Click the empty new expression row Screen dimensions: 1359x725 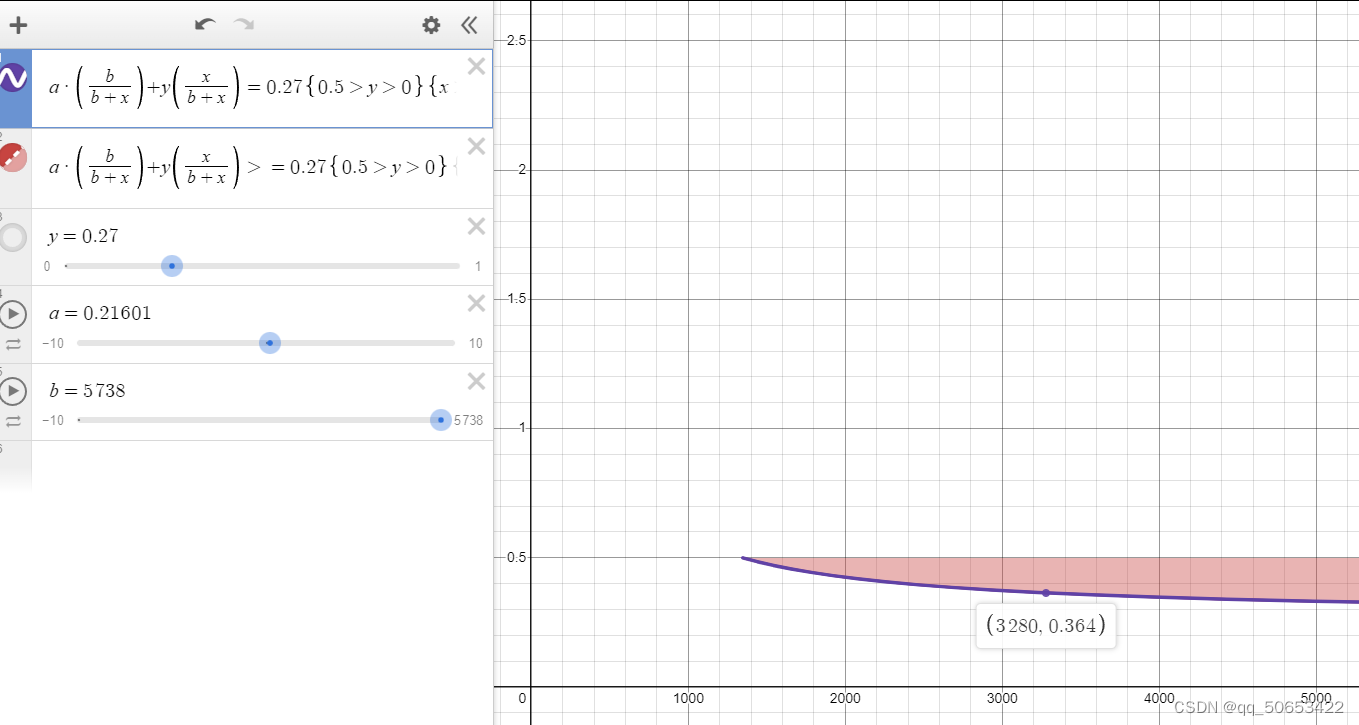[246, 465]
